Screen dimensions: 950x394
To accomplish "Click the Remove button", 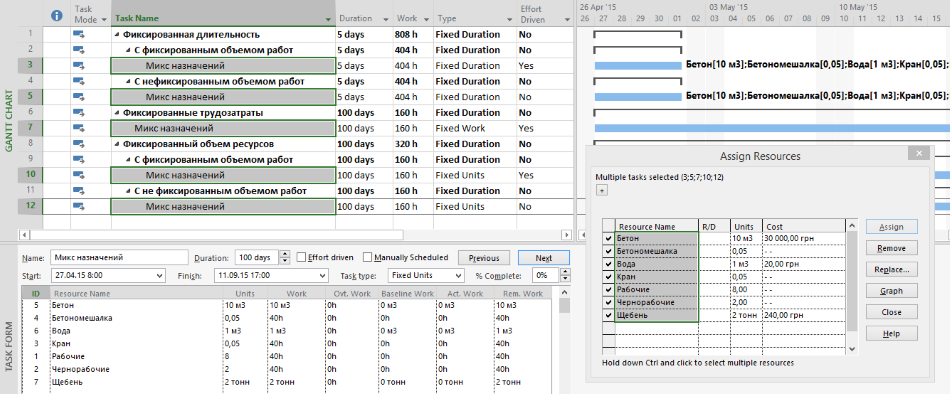I will (x=891, y=249).
